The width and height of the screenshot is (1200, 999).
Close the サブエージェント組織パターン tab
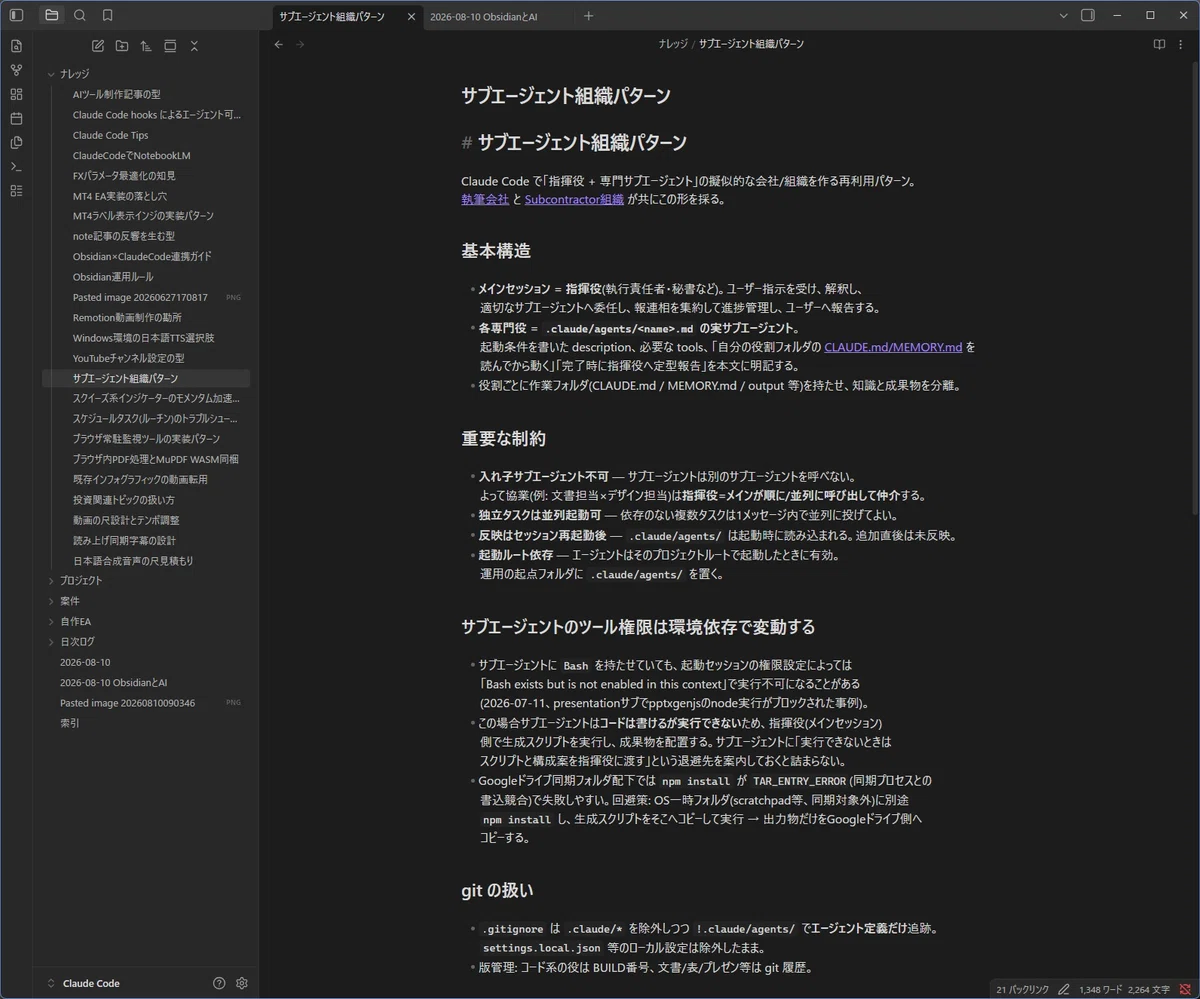pyautogui.click(x=411, y=16)
